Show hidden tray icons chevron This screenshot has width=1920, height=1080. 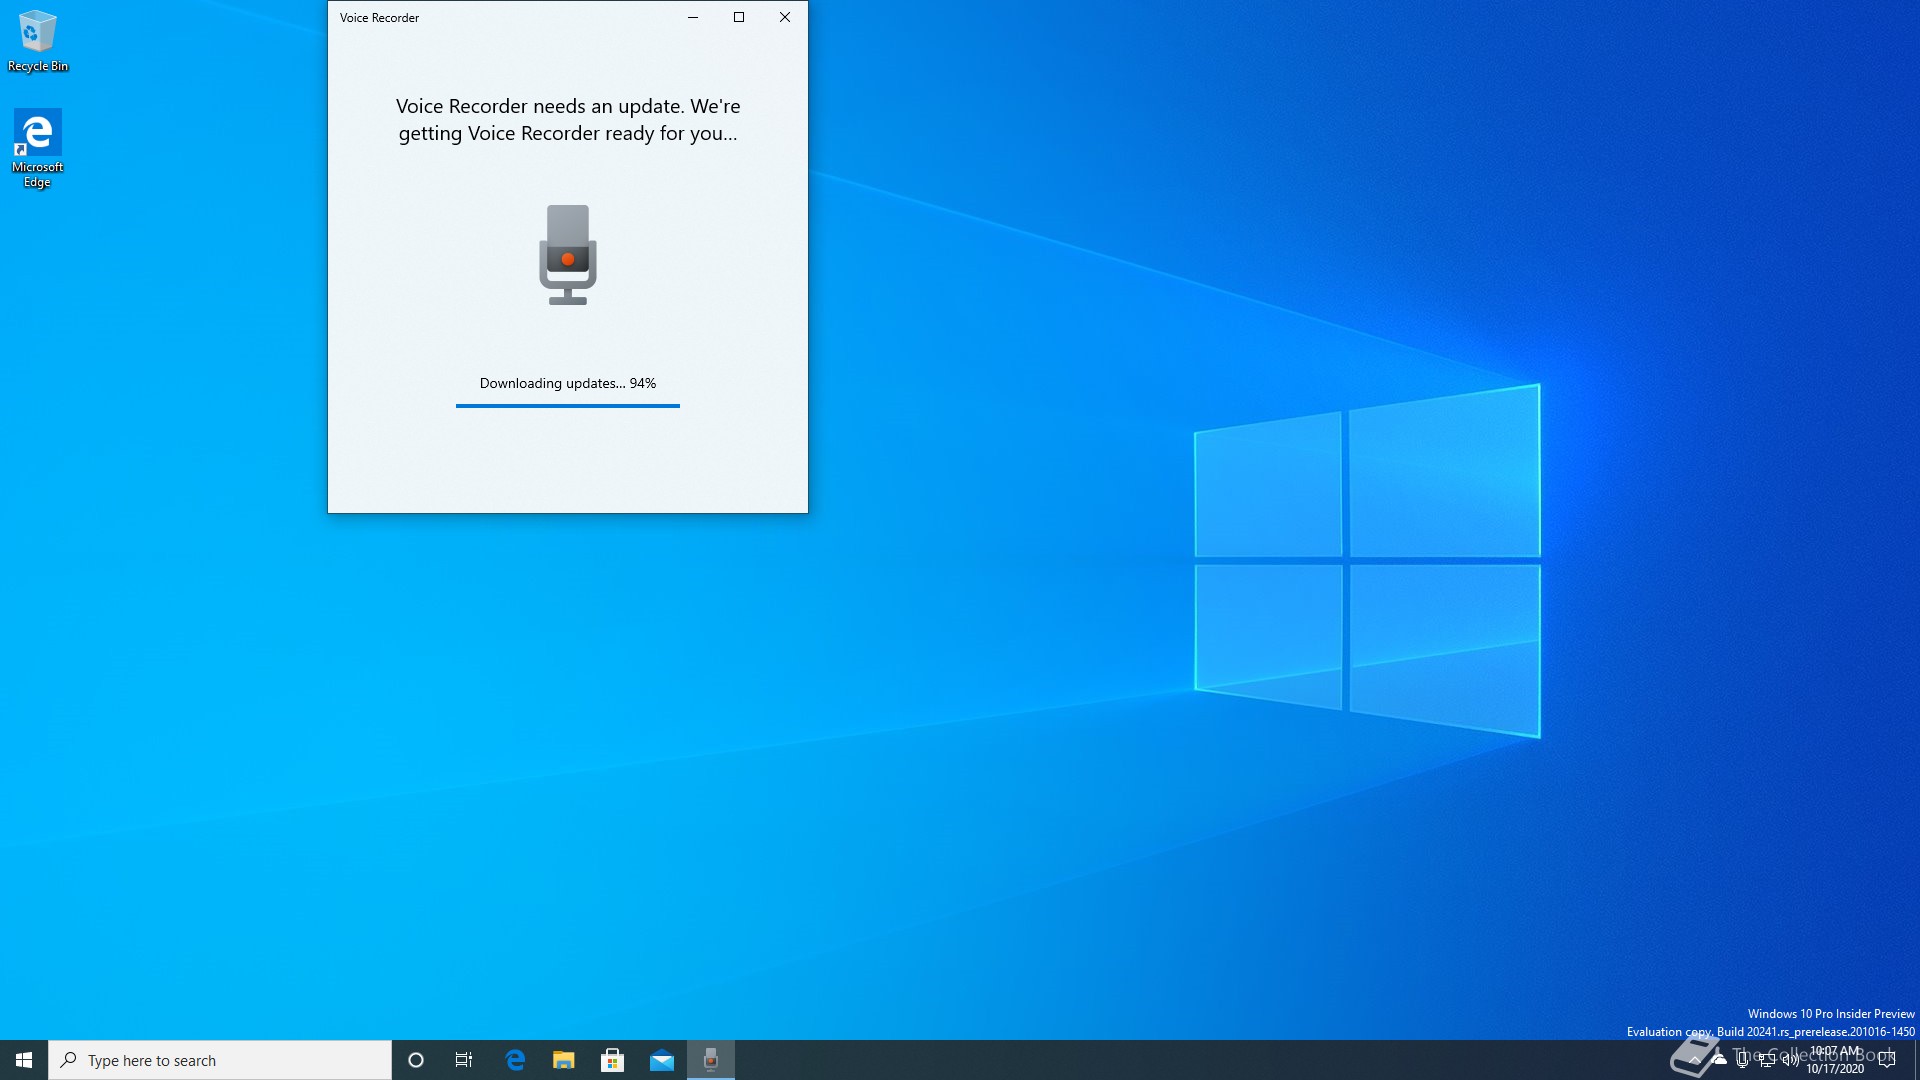tap(1694, 1060)
